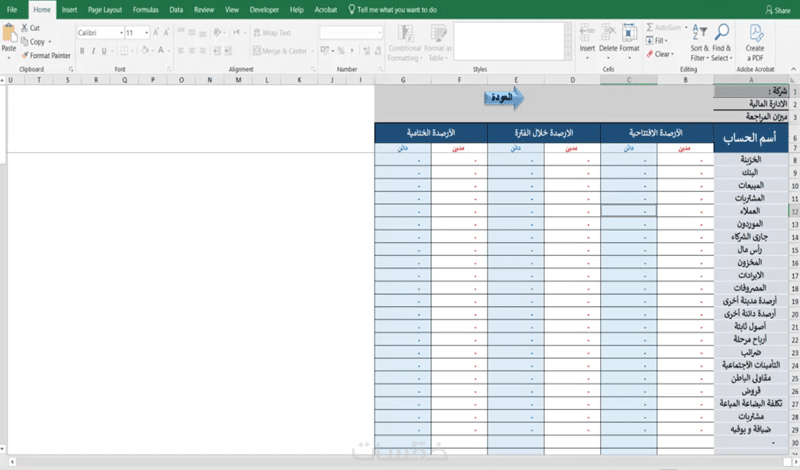This screenshot has height=470, width=800.
Task: Open the Styles gallery more arrow
Action: [x=568, y=54]
